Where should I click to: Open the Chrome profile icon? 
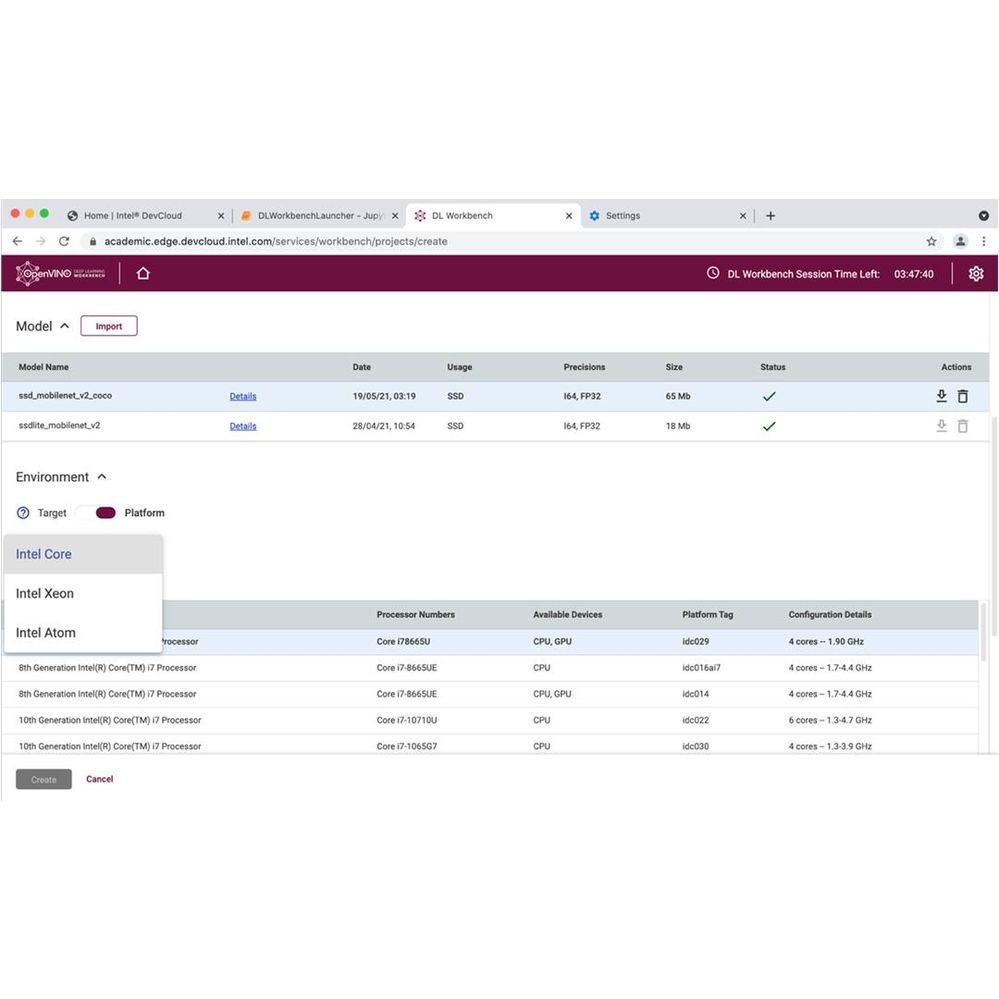click(x=960, y=241)
